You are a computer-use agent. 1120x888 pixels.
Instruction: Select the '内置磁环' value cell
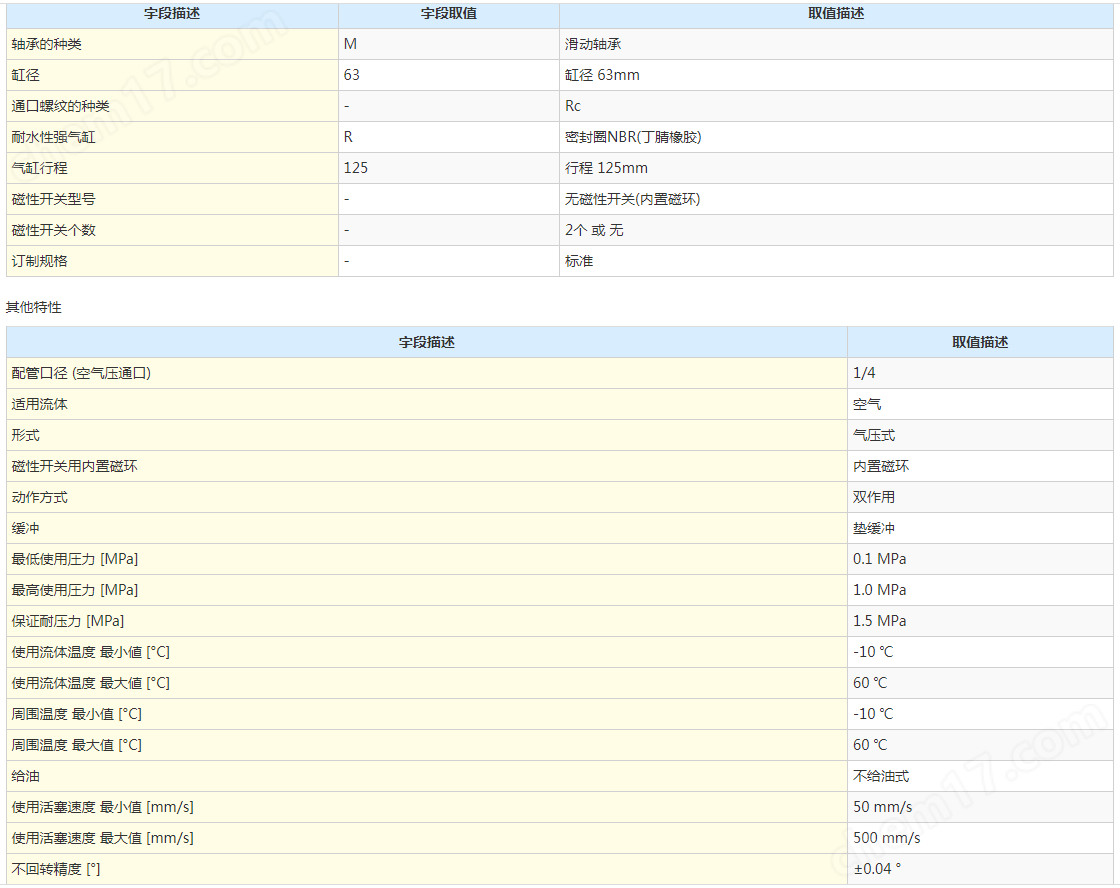[980, 467]
